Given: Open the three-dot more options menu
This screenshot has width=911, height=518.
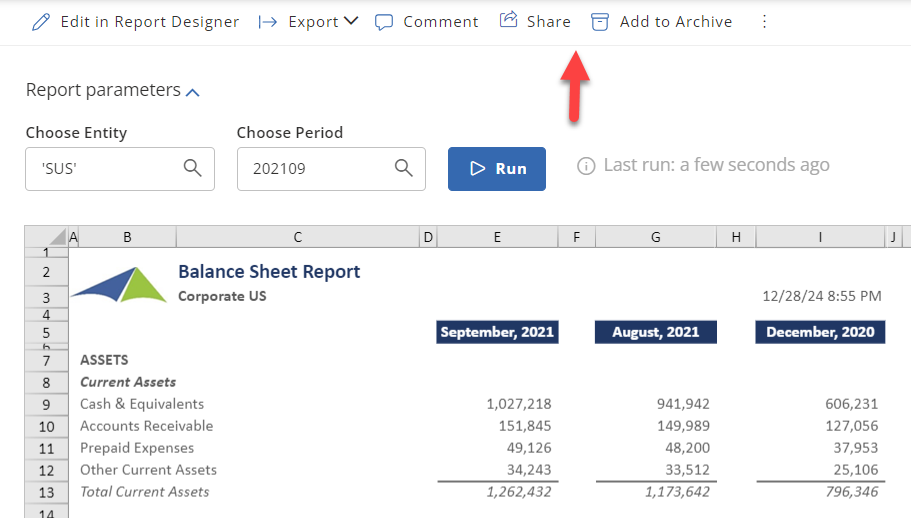Looking at the screenshot, I should point(765,22).
